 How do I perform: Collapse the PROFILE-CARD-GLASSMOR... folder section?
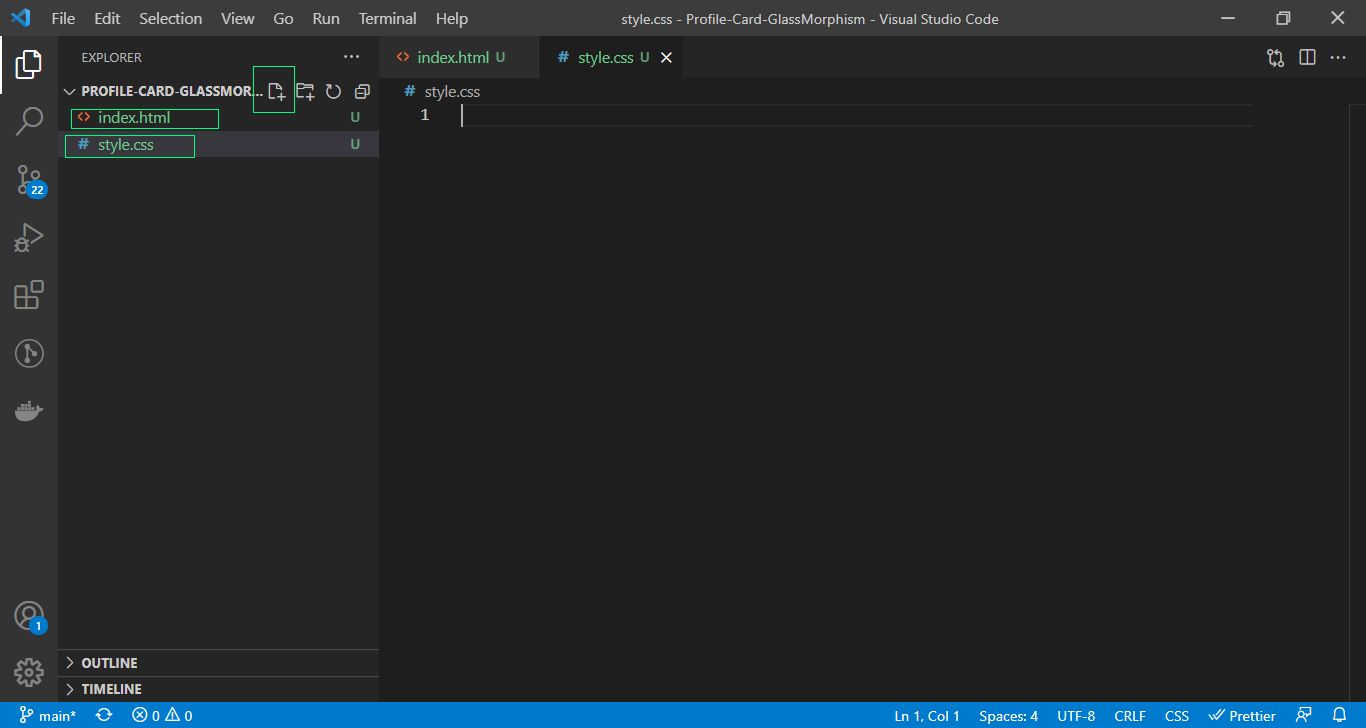[x=163, y=91]
